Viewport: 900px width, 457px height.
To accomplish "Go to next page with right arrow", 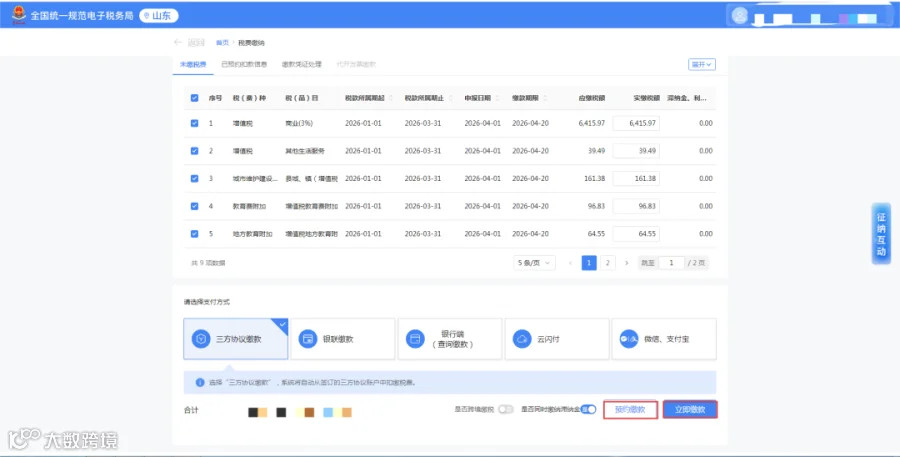I will [626, 263].
